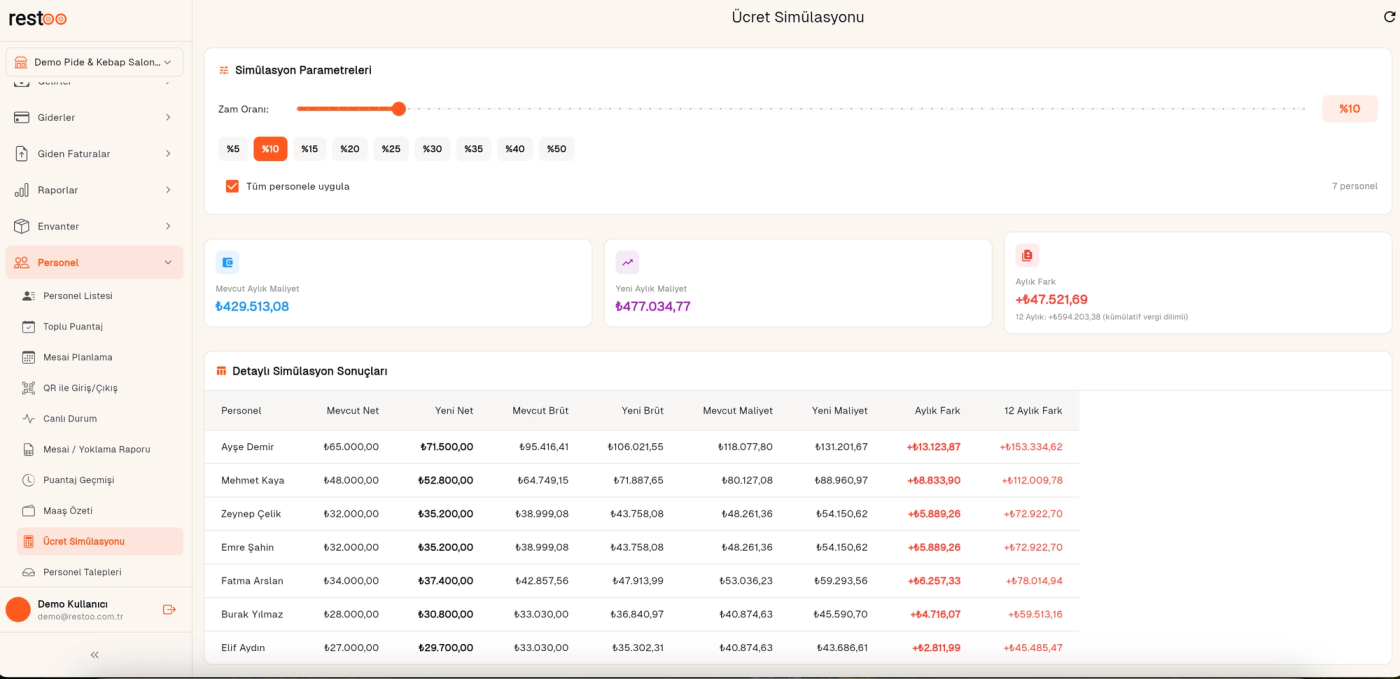Select the %5 raise rate preset

coord(233,149)
